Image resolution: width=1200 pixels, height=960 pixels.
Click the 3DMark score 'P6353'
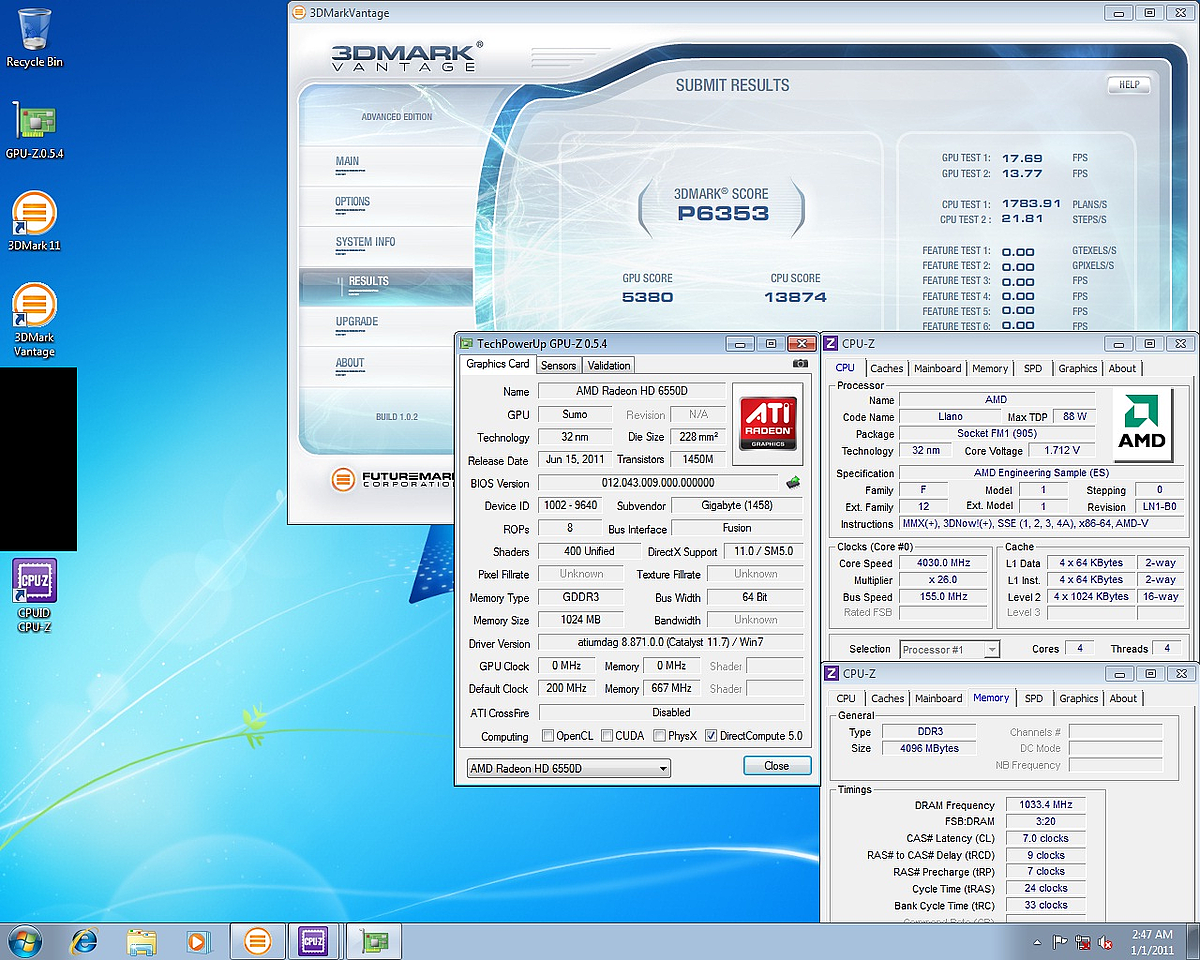tap(723, 213)
